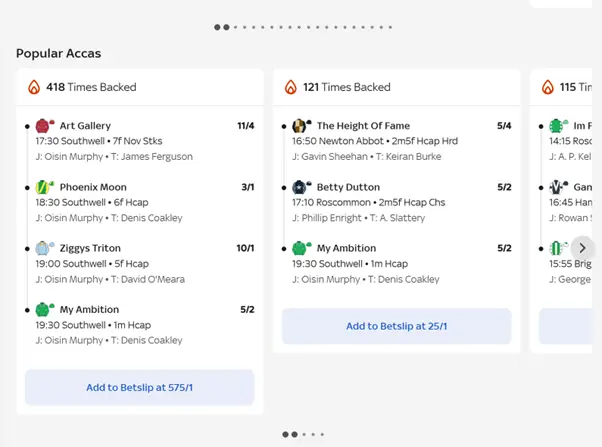Image resolution: width=602 pixels, height=447 pixels.
Task: Click Phoenix Moon jockey silks icon
Action: (x=44, y=187)
